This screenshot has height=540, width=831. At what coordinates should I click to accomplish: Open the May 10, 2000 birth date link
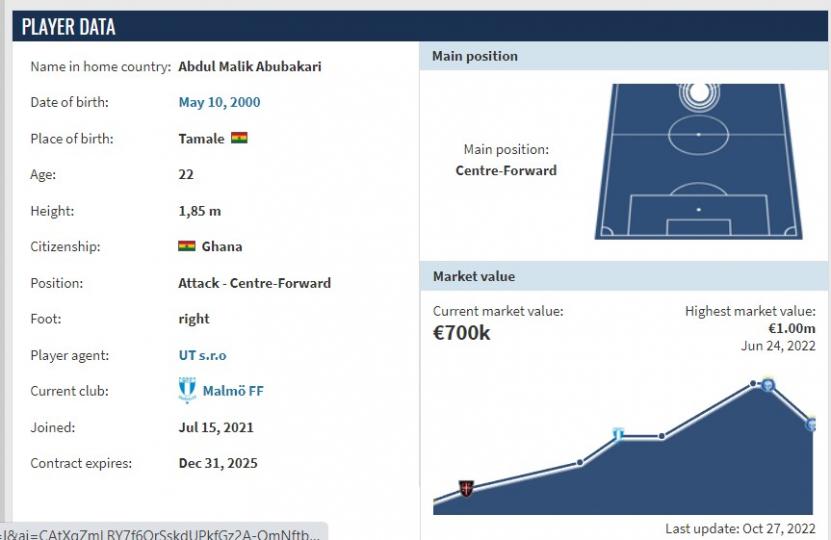coord(219,102)
